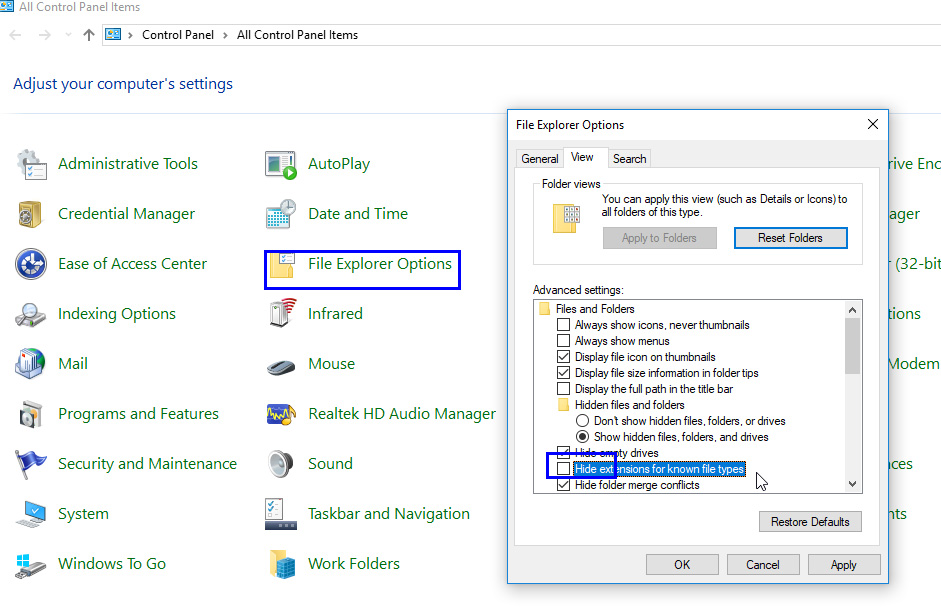This screenshot has height=609, width=941.
Task: Collapse the Files and Folders tree node
Action: tap(544, 309)
